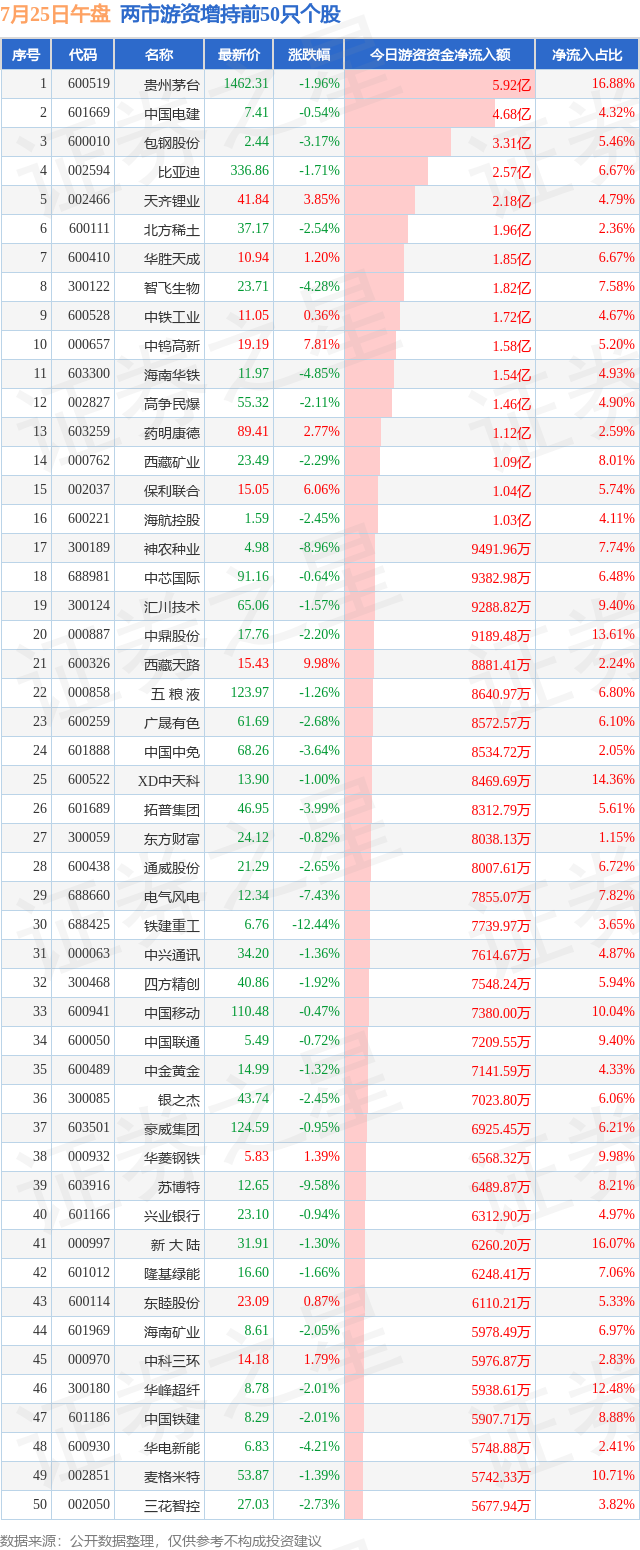Screen dimensions: 640x1550
Task: Click the 中国中免 stock name
Action: (172, 751)
